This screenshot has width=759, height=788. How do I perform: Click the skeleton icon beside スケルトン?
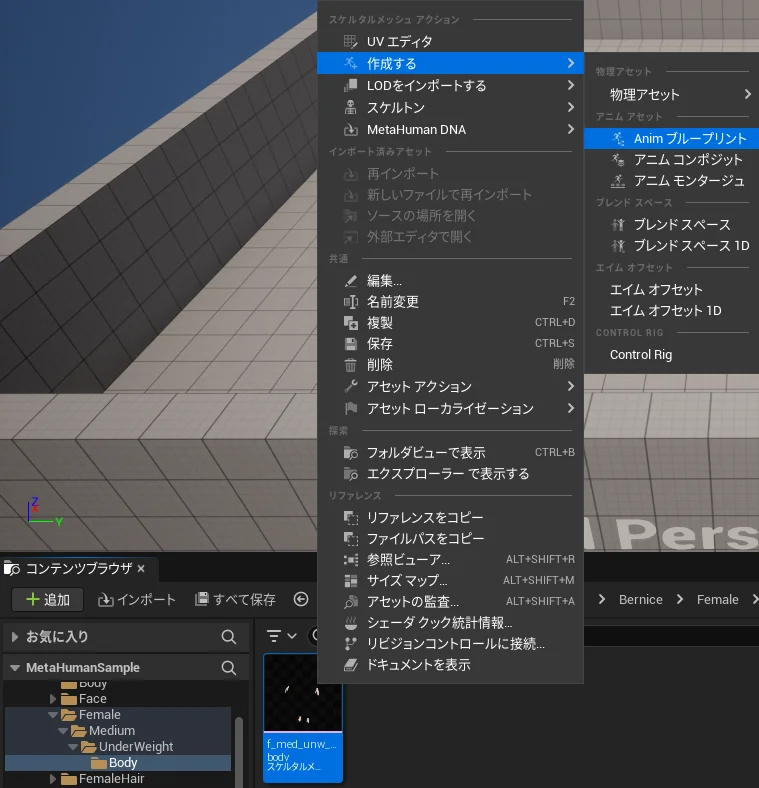click(350, 108)
